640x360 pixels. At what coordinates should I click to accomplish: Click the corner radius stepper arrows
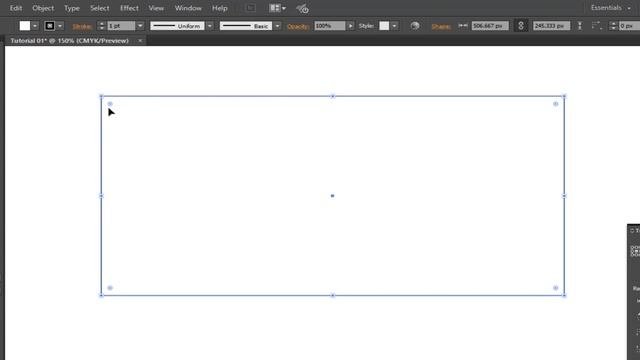point(613,26)
